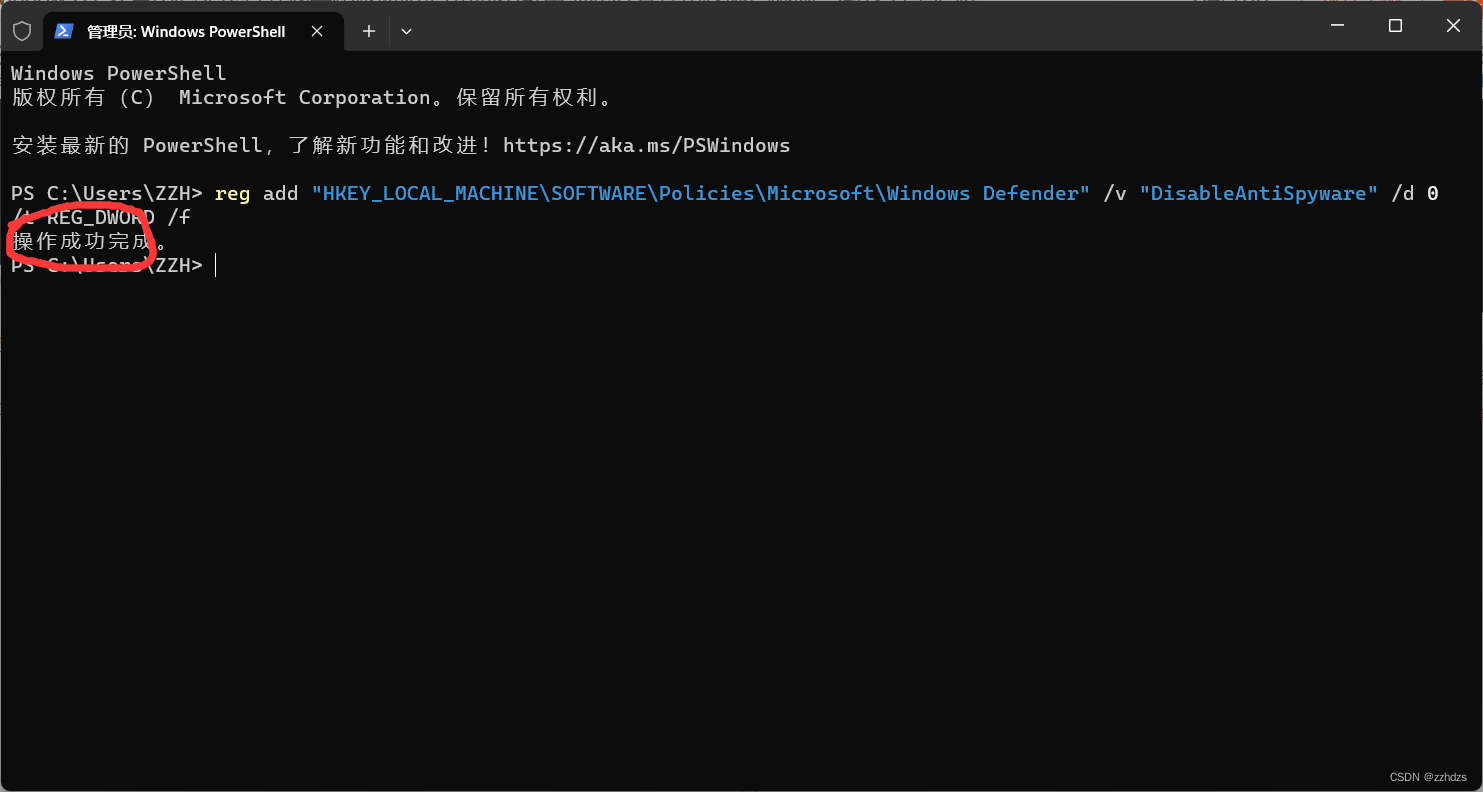Open the https://aka.ms/PSWindows link
Screen dimensions: 1483x792
pos(646,145)
